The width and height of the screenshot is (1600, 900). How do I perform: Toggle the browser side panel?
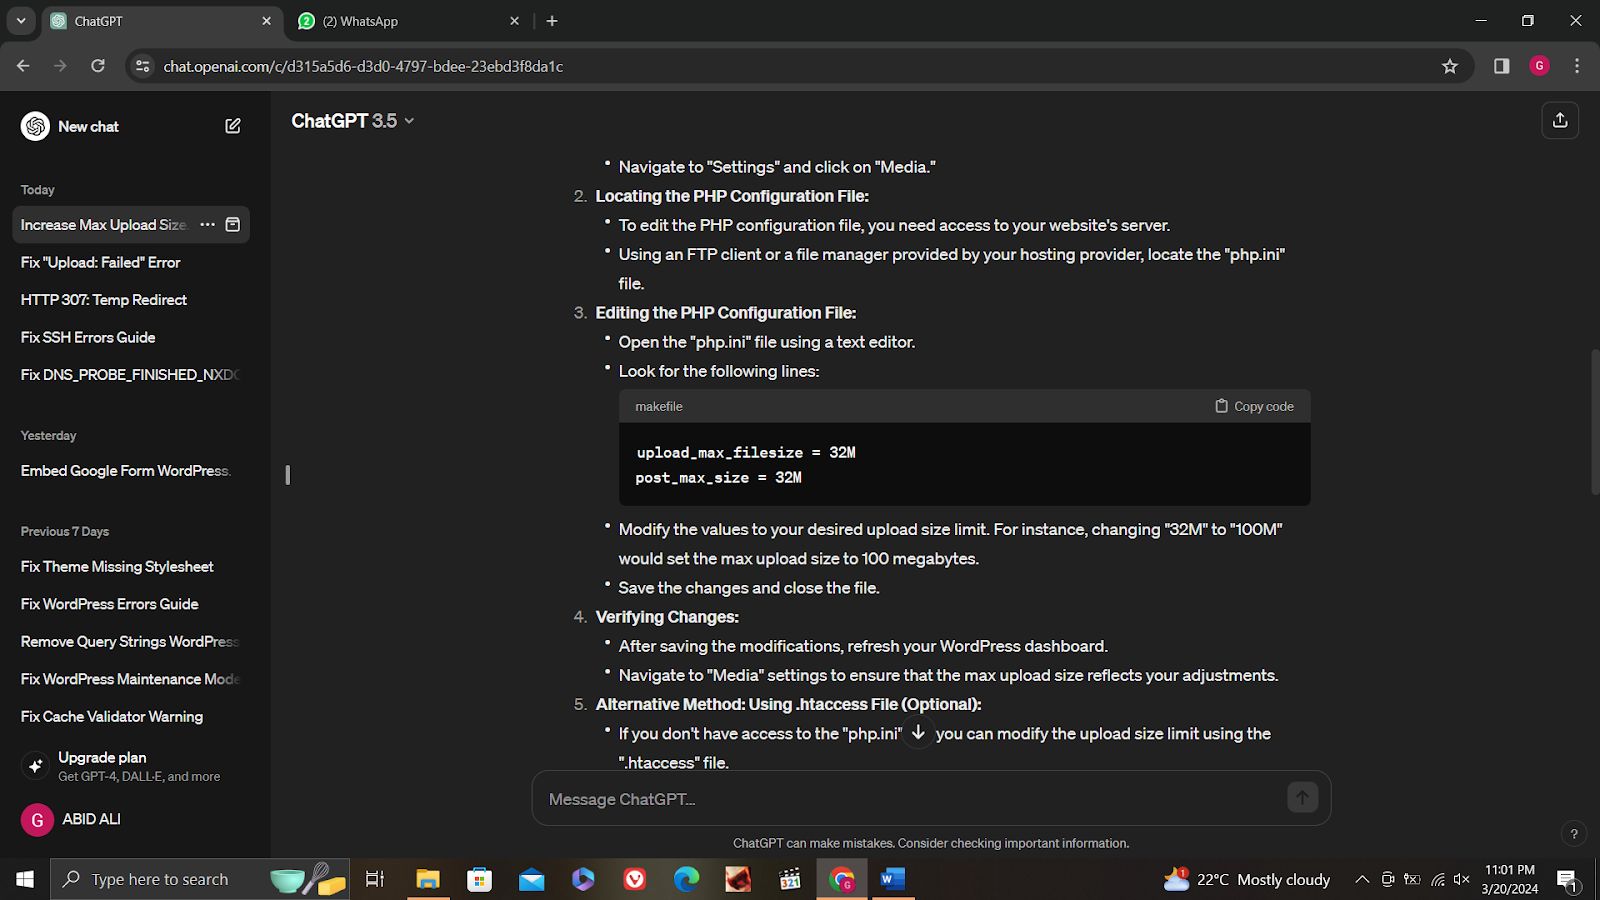pyautogui.click(x=1501, y=66)
